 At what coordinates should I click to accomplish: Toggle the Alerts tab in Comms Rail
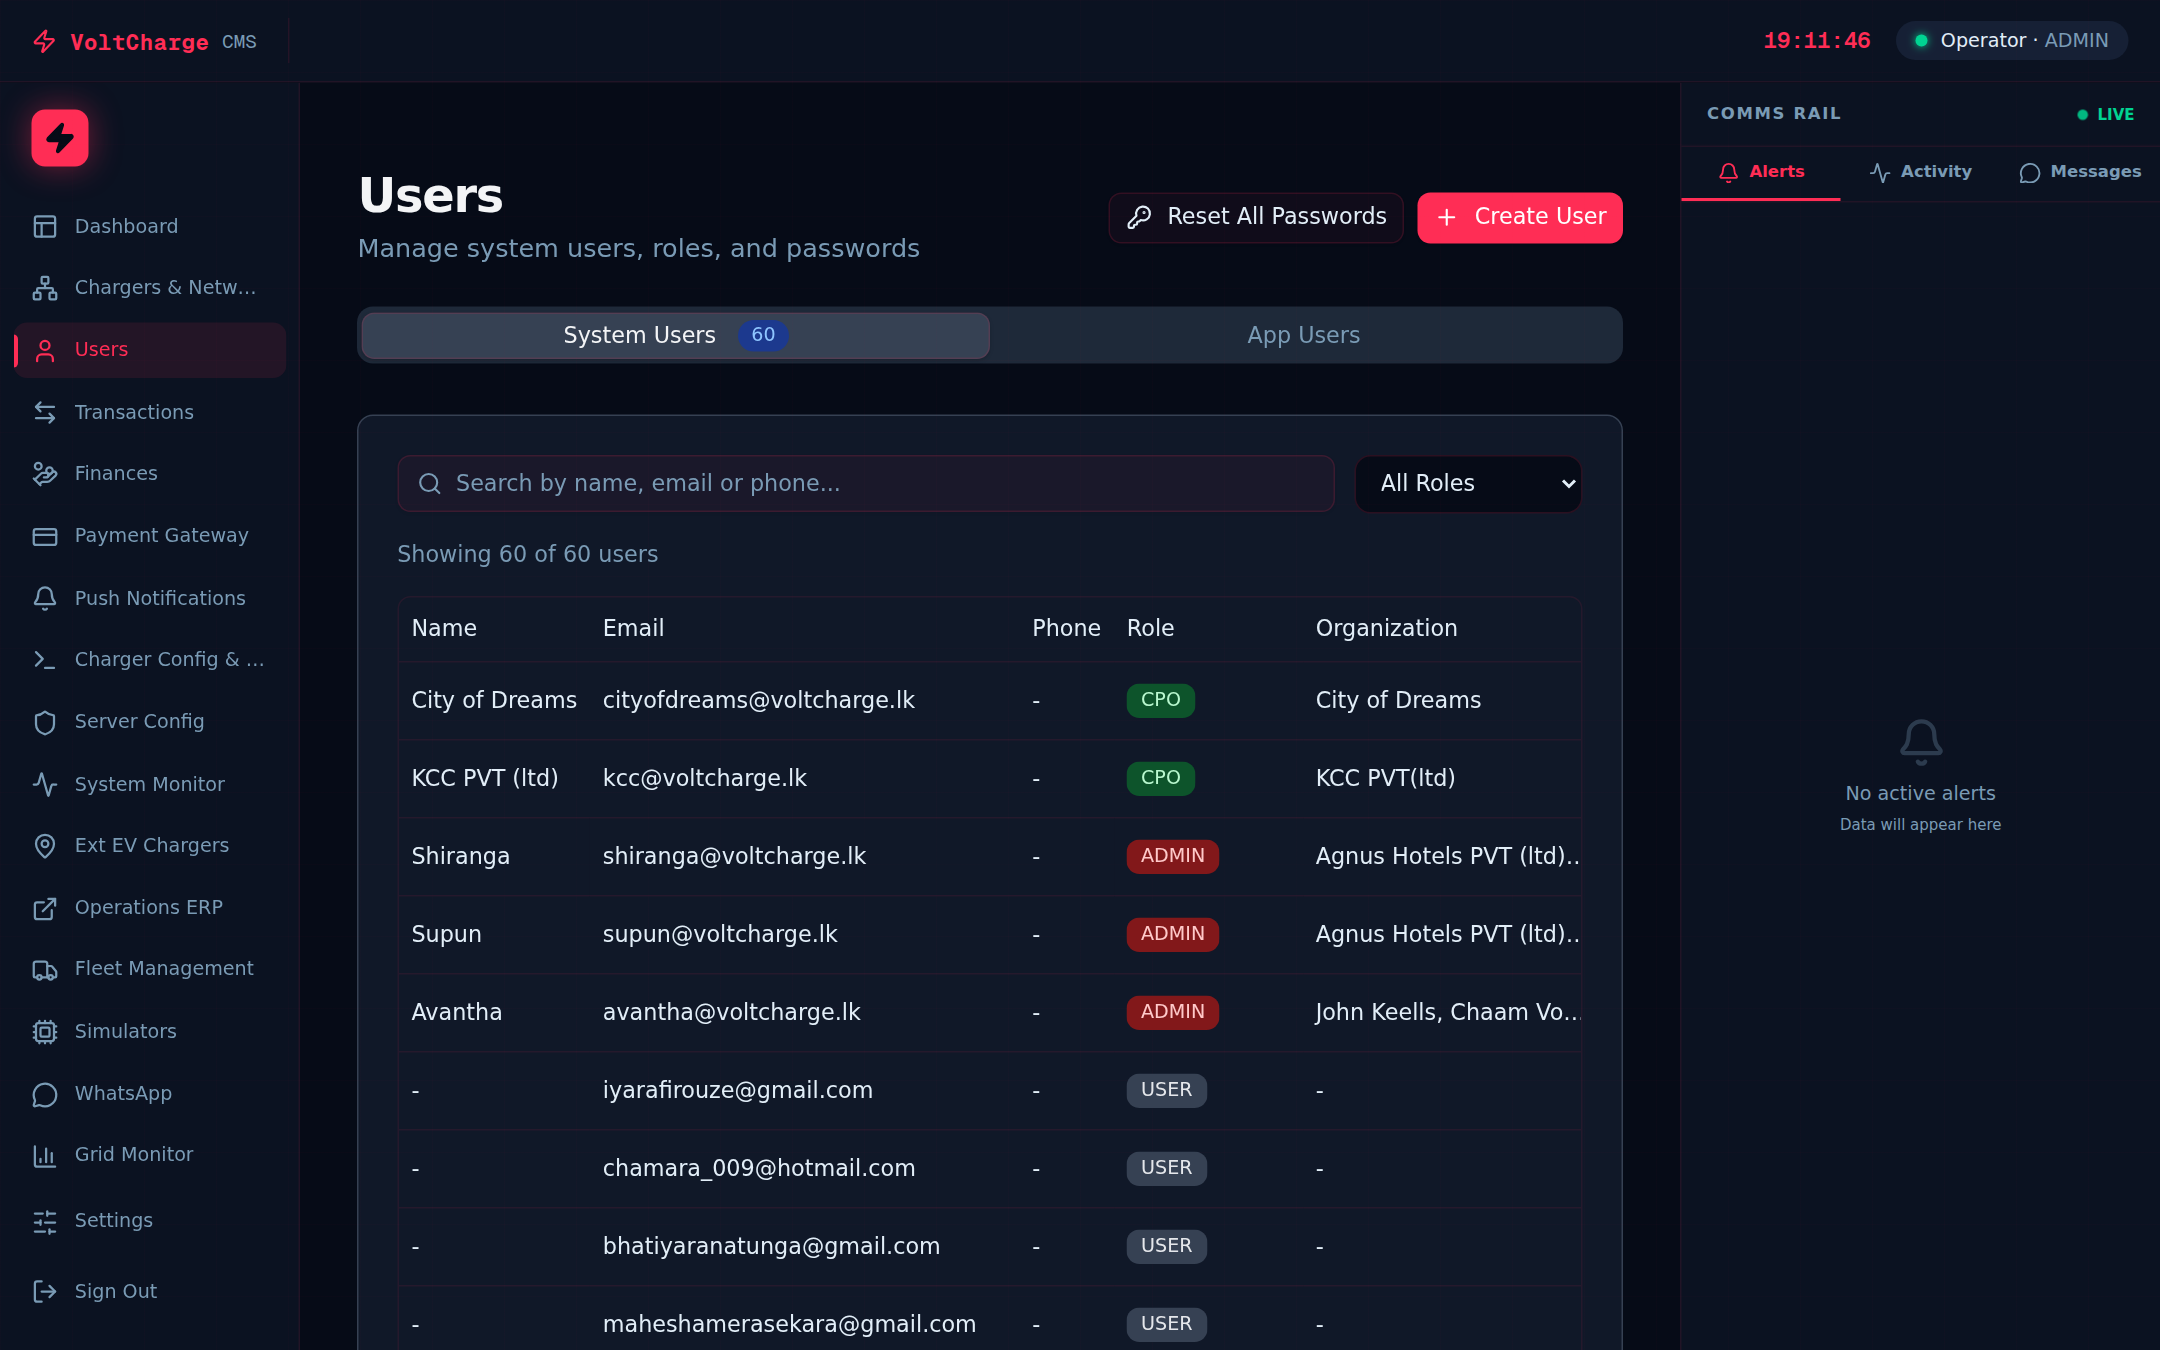pos(1761,171)
